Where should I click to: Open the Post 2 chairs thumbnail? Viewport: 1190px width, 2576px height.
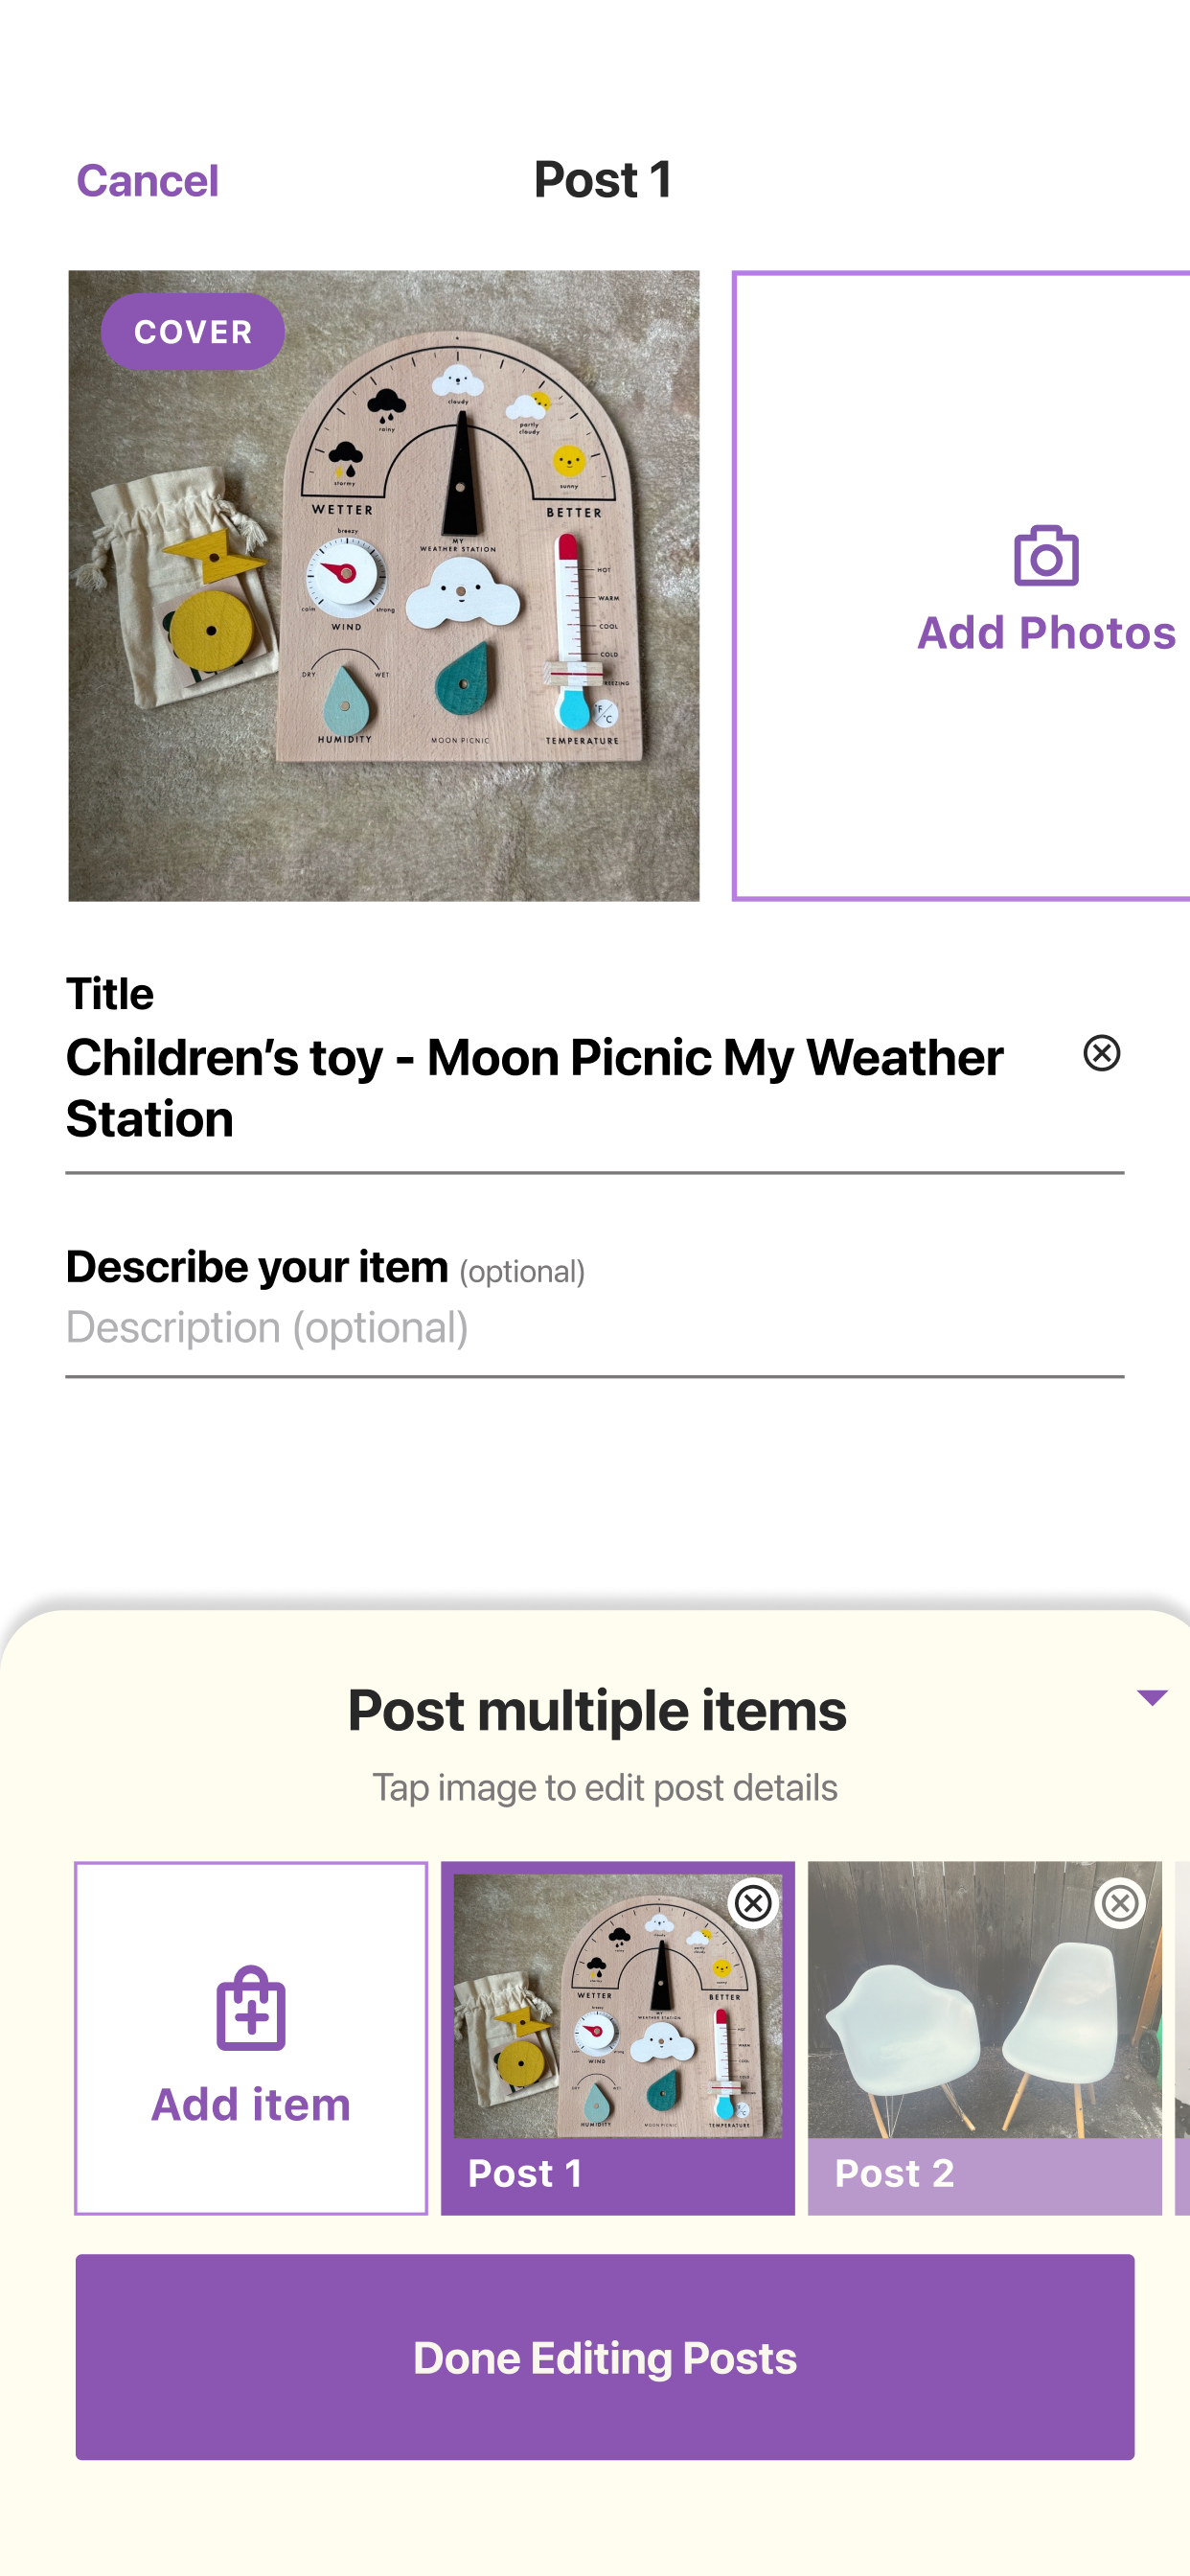tap(984, 1999)
